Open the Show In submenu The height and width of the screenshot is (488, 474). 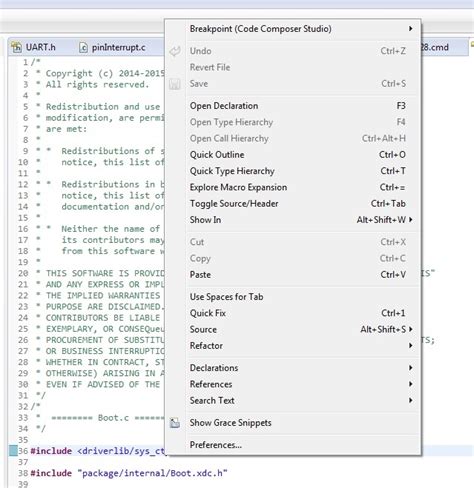[x=293, y=220]
